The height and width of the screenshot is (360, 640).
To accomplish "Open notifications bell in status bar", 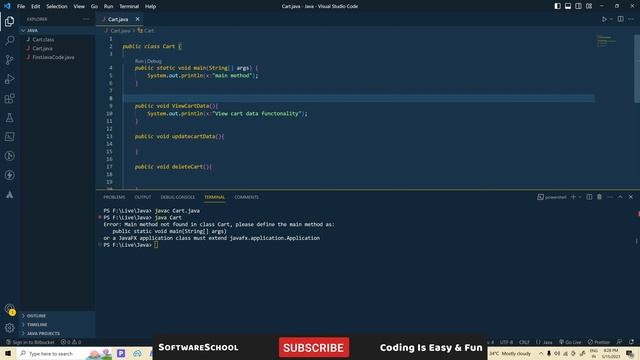I will (x=631, y=342).
